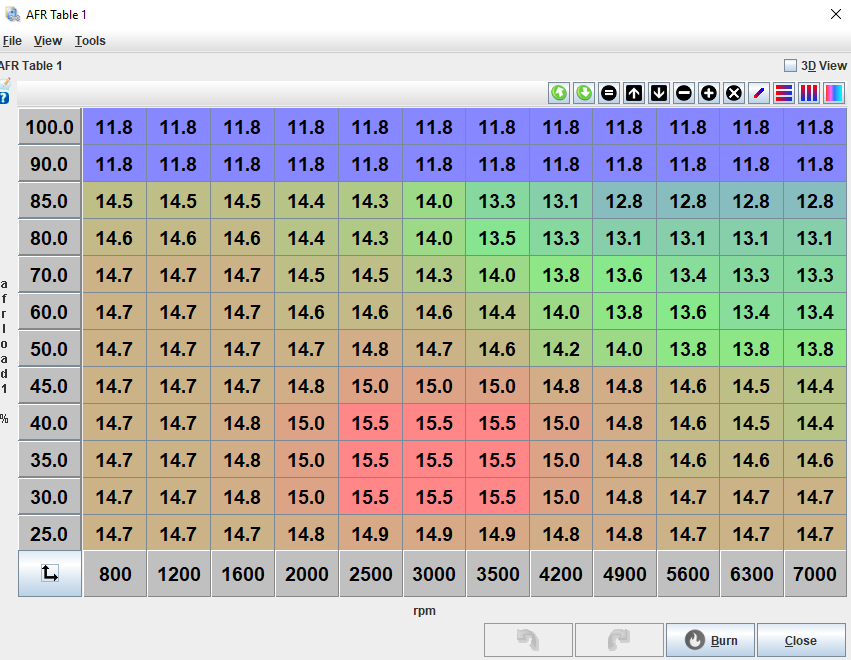The height and width of the screenshot is (660, 851).
Task: Select cell at 85.0 load, 3000 rpm
Action: click(x=434, y=201)
